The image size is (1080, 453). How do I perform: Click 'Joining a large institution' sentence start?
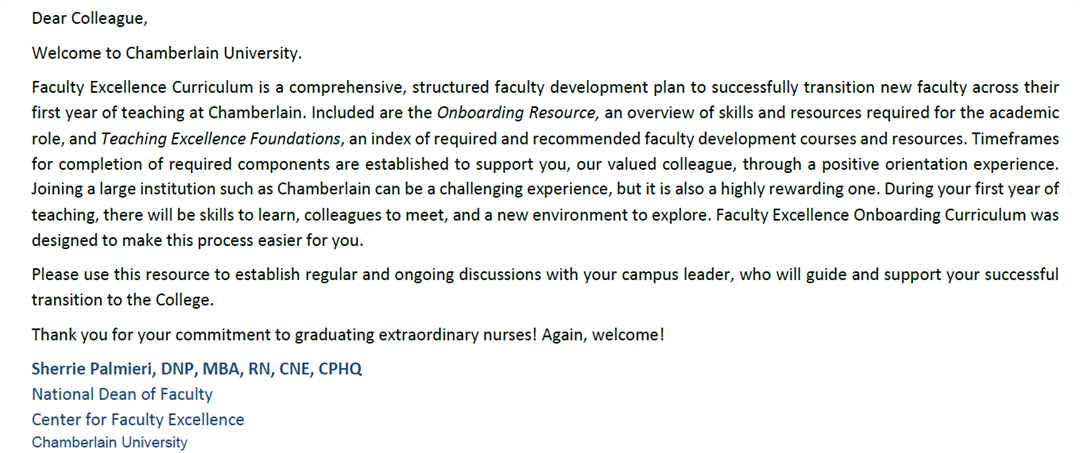point(118,189)
